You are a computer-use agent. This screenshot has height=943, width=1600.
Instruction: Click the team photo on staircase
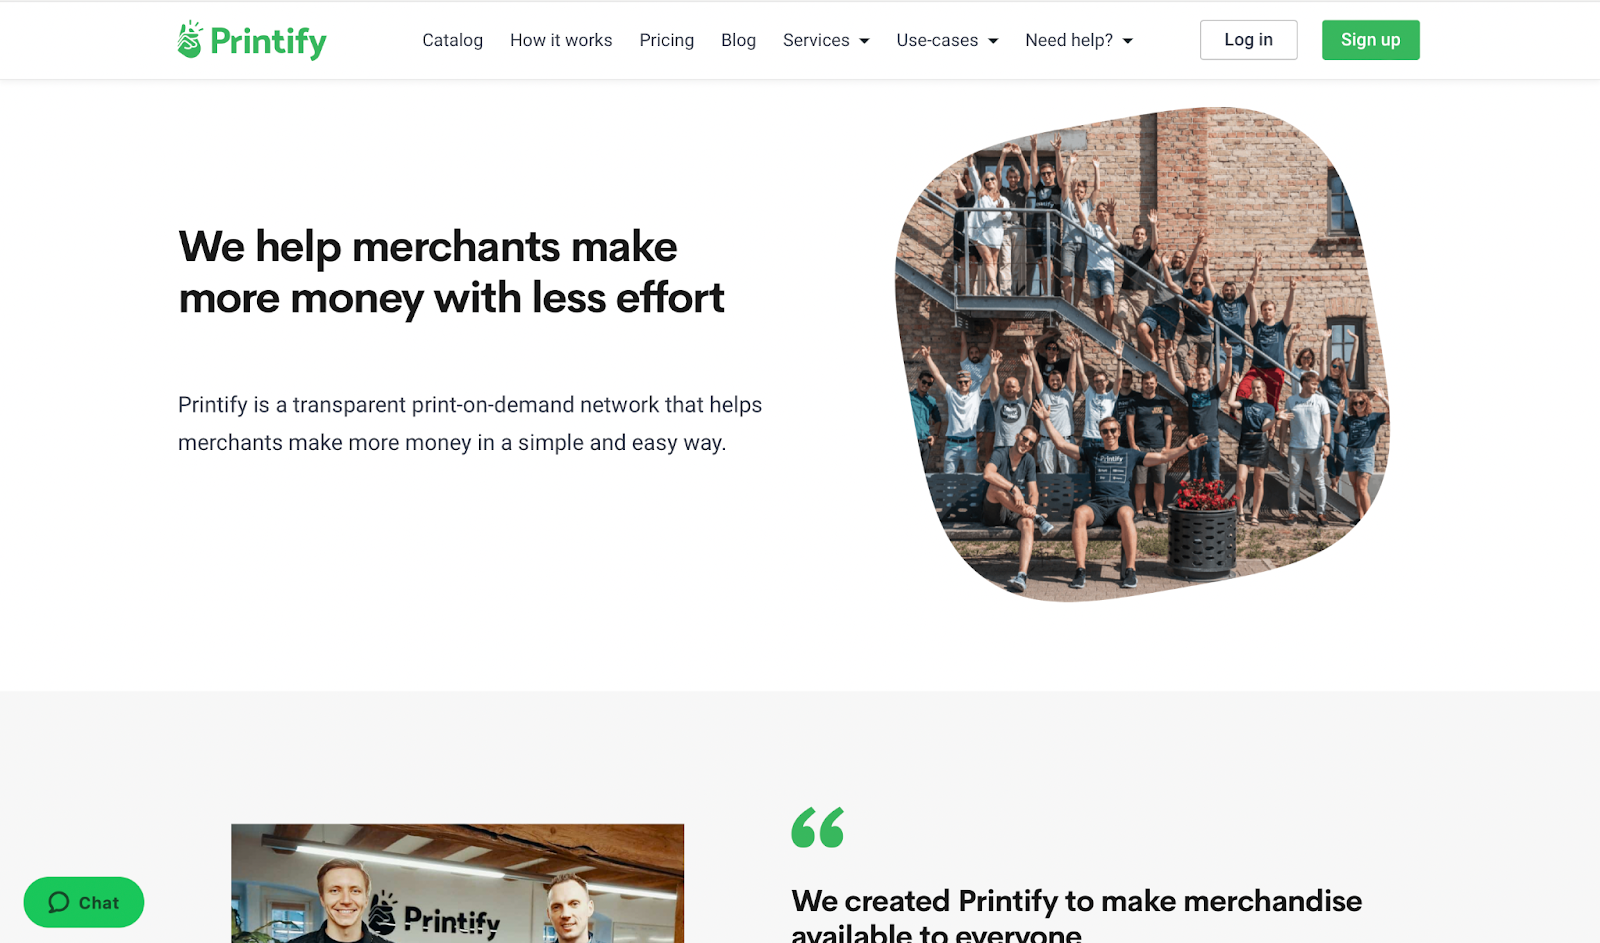[1141, 354]
